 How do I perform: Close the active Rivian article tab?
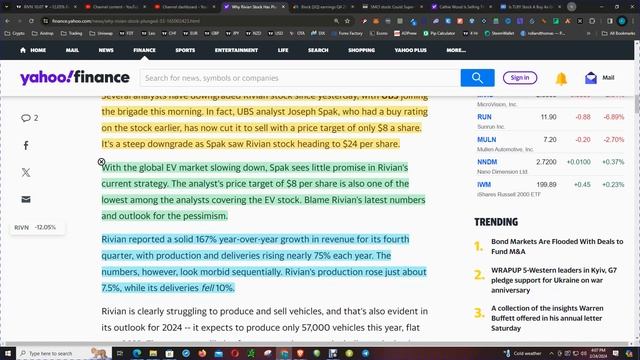(283, 7)
